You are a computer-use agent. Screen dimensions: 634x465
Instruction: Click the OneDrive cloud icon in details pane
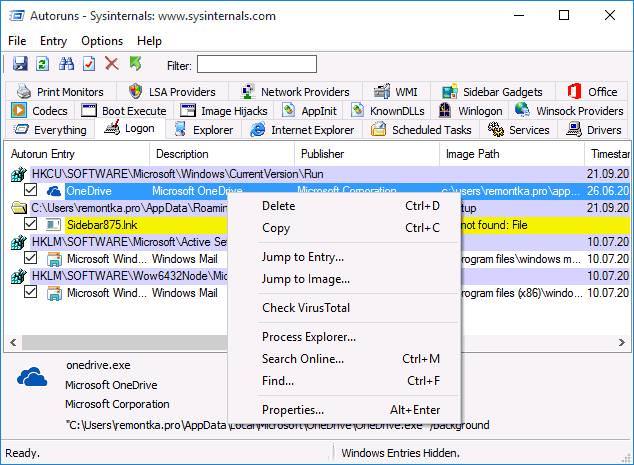(x=32, y=377)
